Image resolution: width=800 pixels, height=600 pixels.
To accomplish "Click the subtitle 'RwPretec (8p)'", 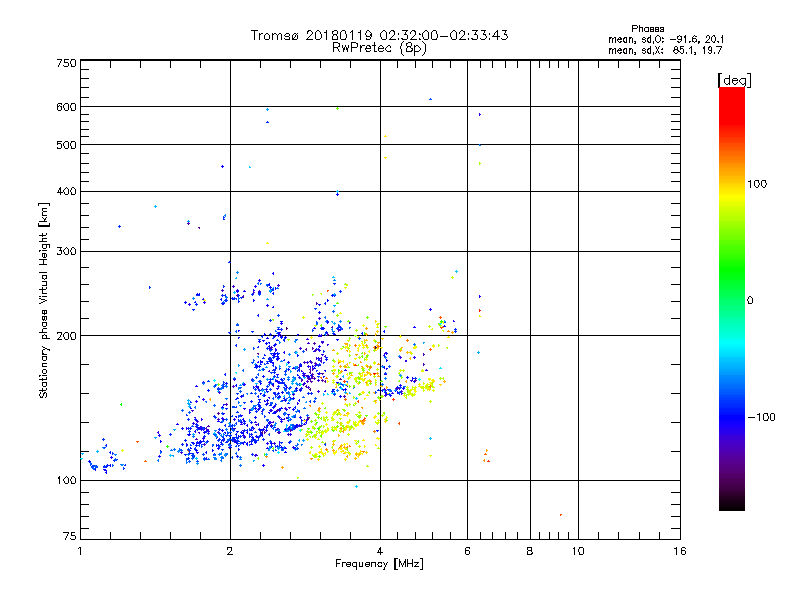I will [380, 48].
